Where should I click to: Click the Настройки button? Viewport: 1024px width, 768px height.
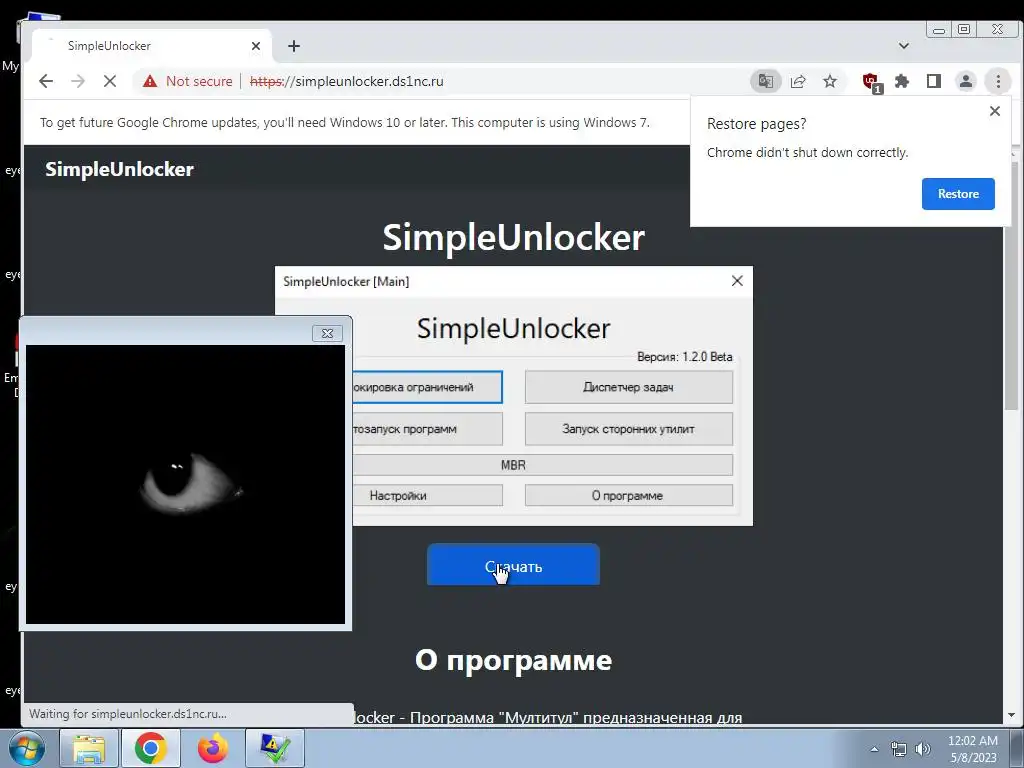coord(427,496)
